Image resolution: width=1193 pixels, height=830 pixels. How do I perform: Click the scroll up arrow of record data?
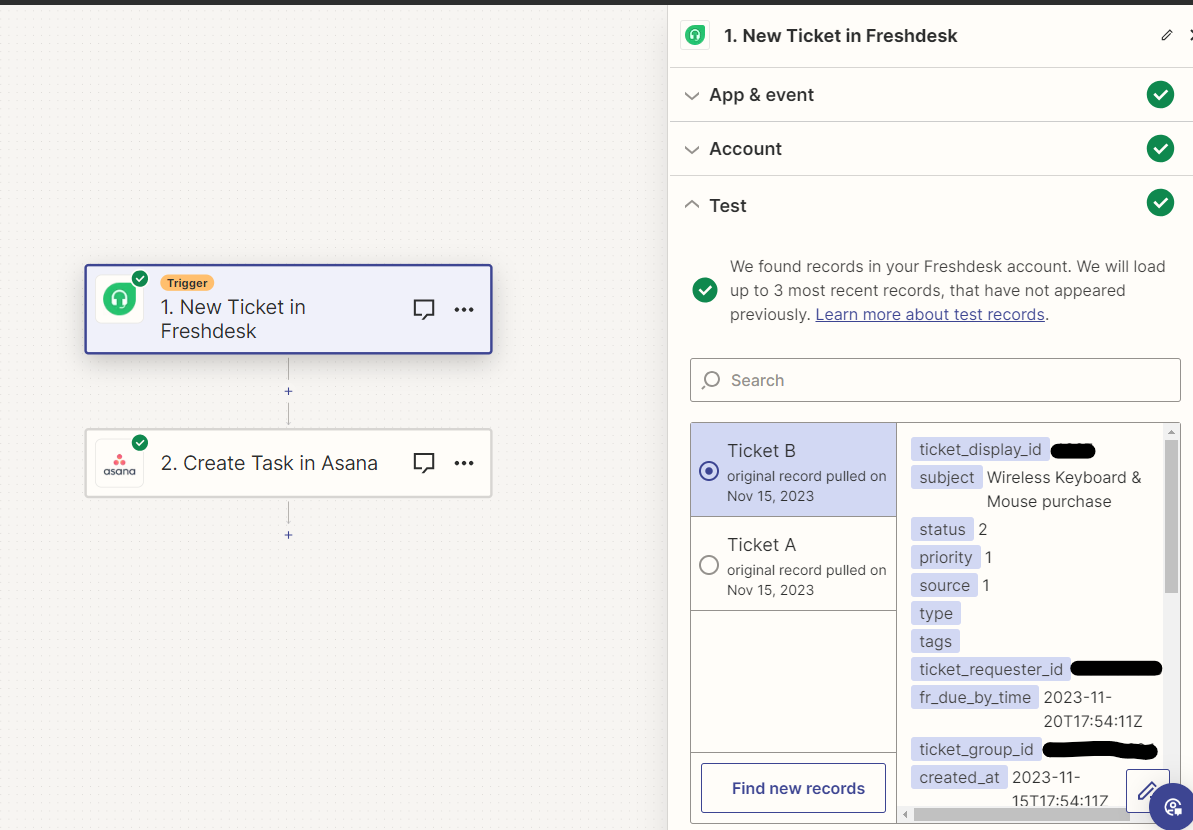[1172, 431]
